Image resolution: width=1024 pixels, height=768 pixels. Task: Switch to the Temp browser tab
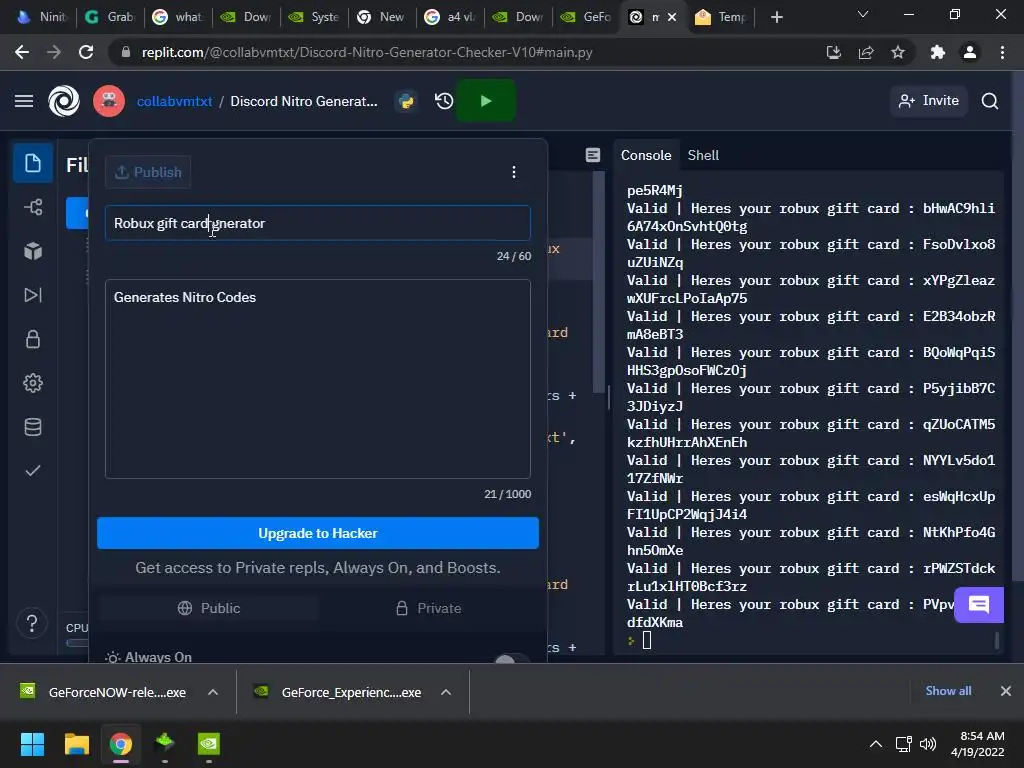(721, 17)
